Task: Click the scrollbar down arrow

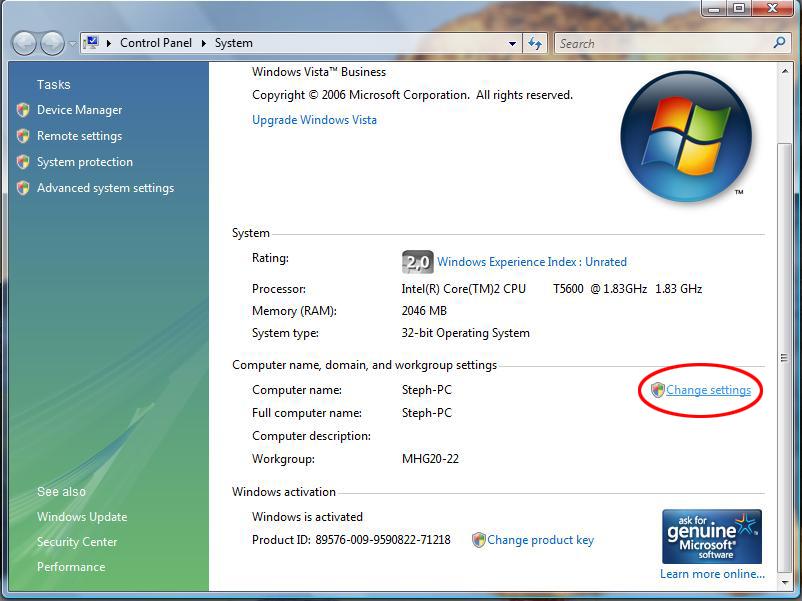Action: point(784,583)
